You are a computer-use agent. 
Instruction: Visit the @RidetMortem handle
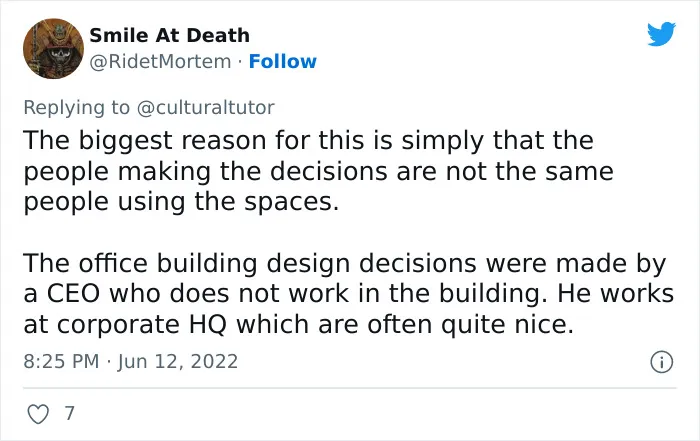(160, 62)
